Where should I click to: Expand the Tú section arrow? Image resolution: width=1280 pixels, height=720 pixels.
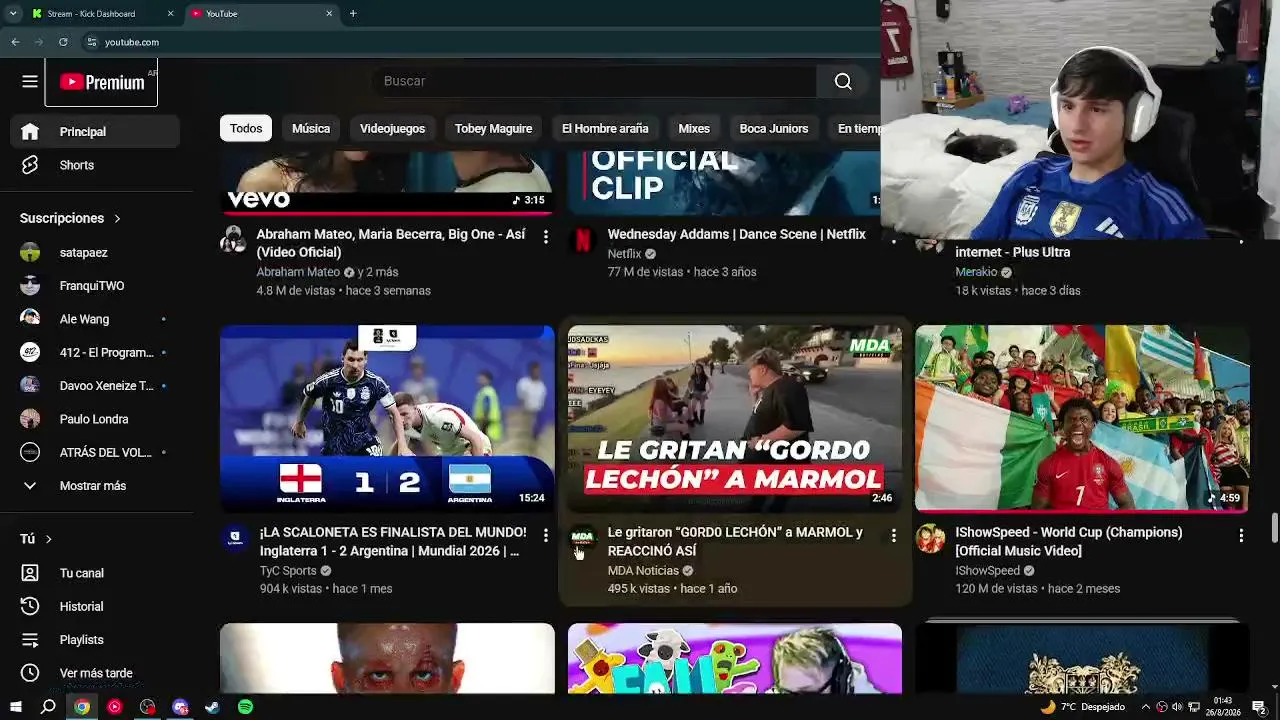(x=48, y=539)
